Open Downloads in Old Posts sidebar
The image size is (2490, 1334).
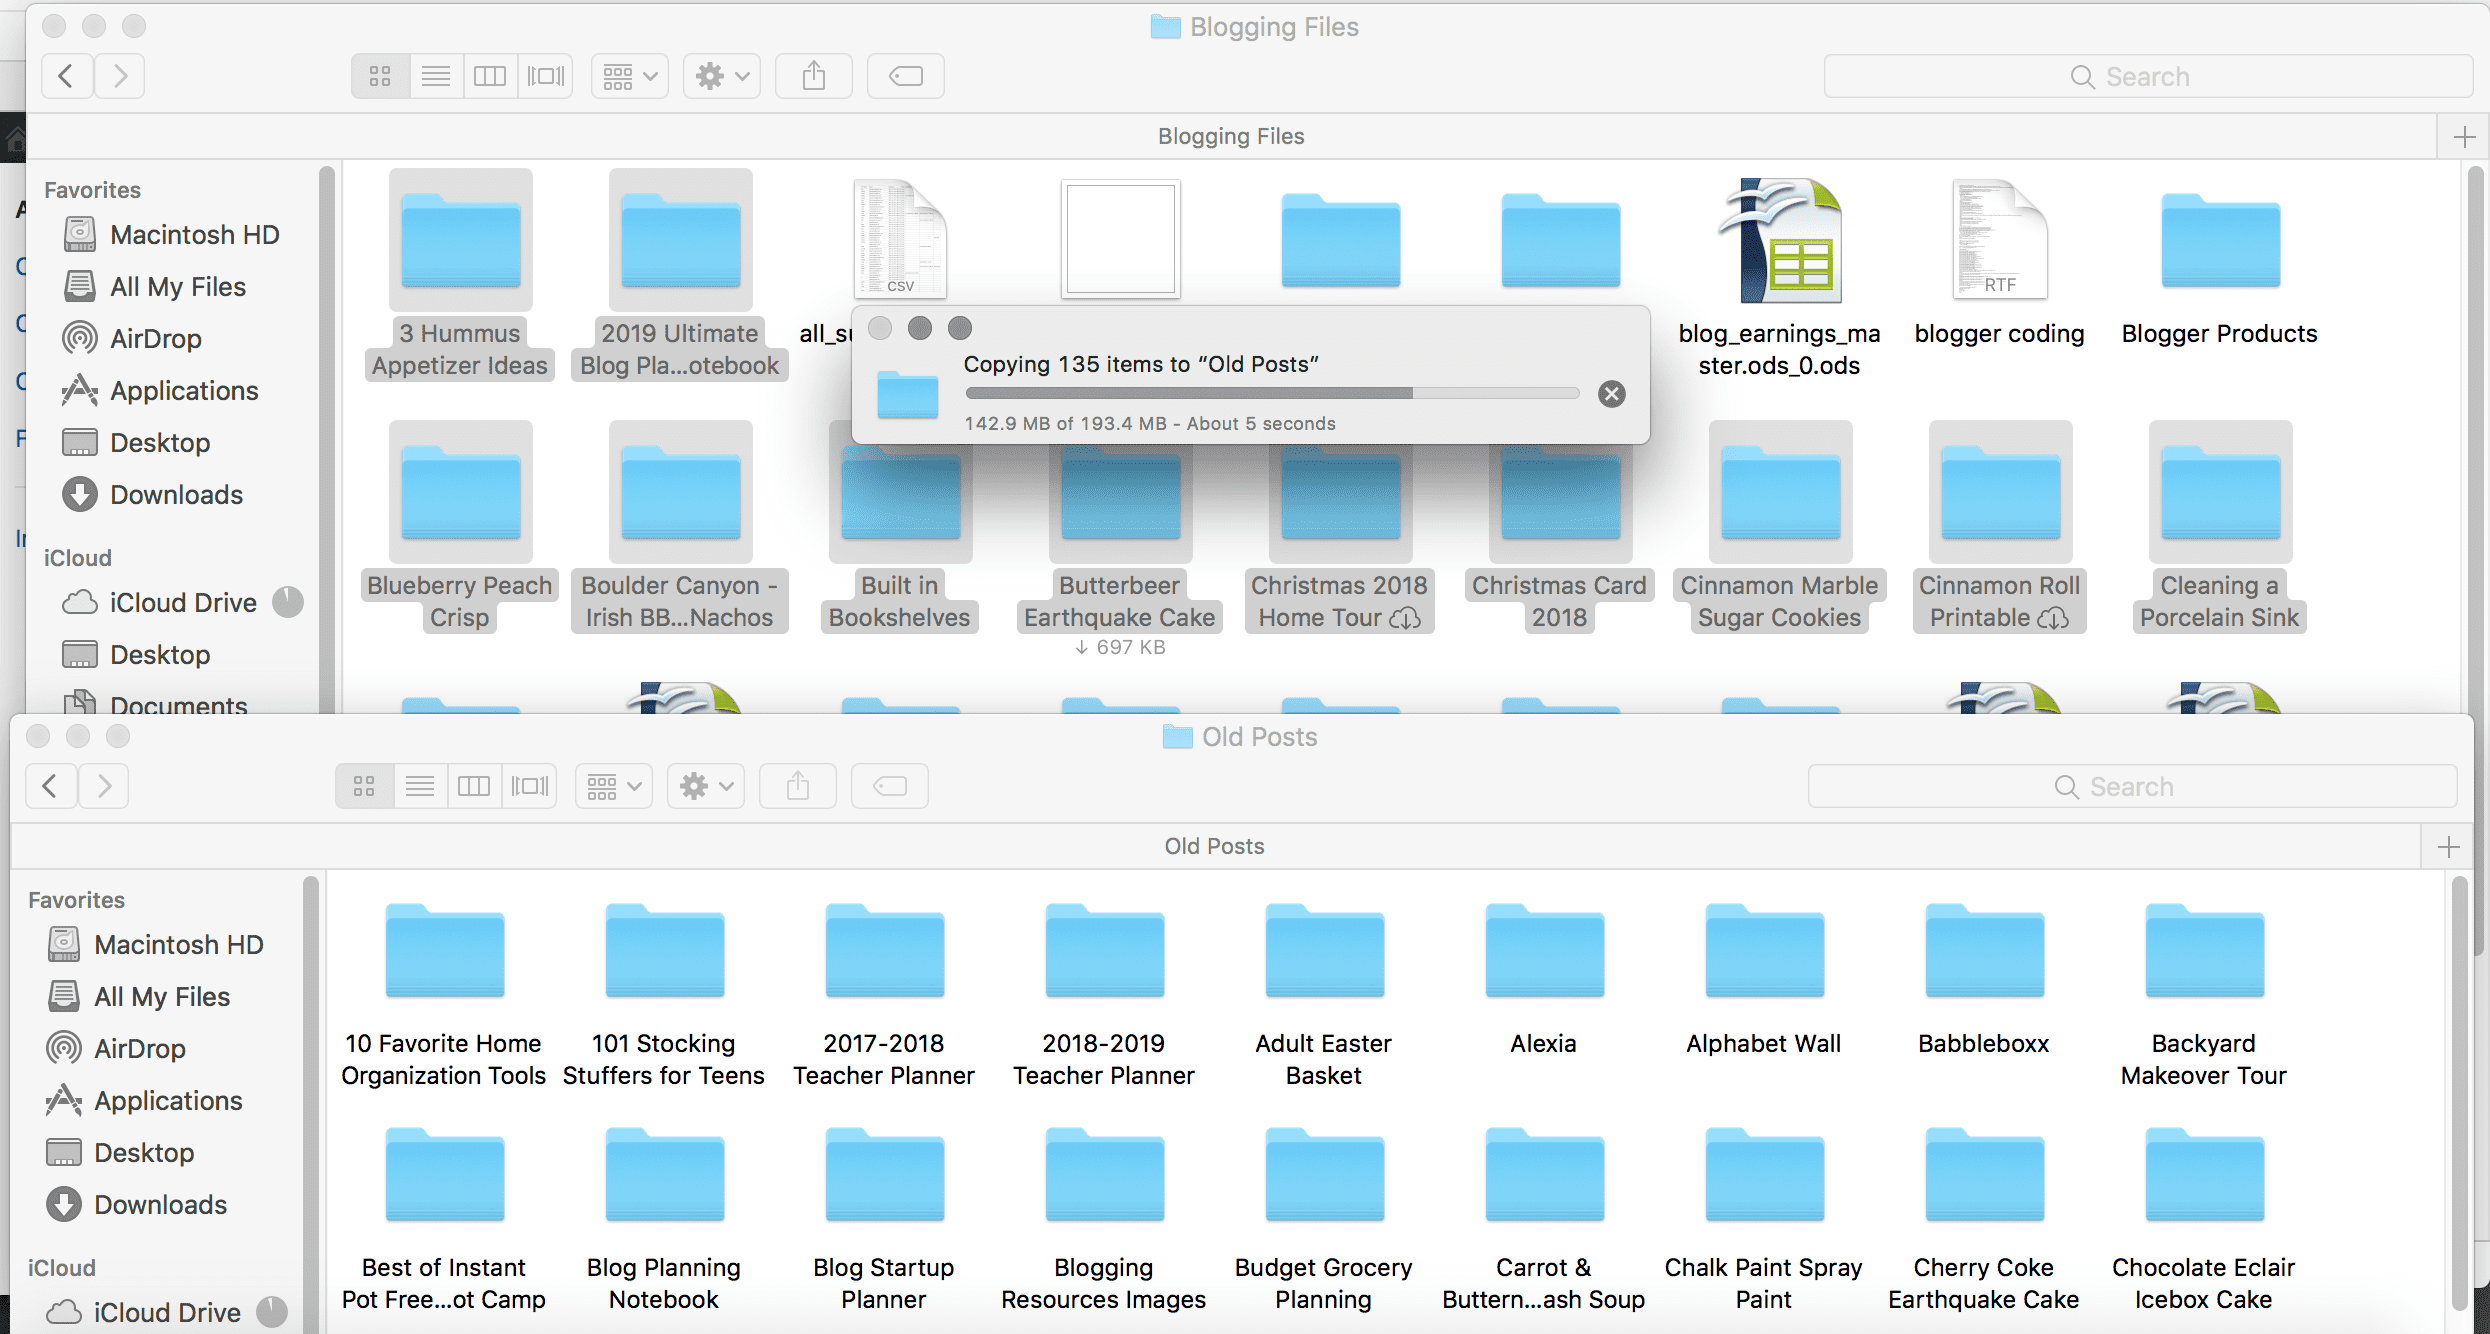[x=137, y=1204]
